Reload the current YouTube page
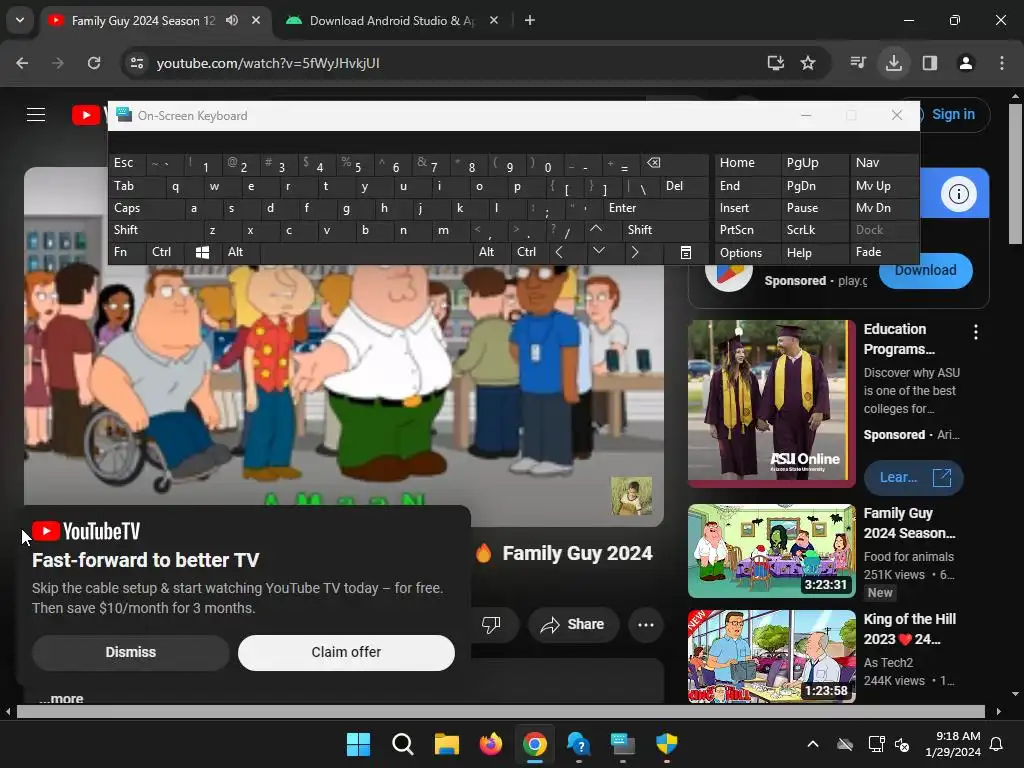This screenshot has width=1024, height=768. [x=94, y=63]
